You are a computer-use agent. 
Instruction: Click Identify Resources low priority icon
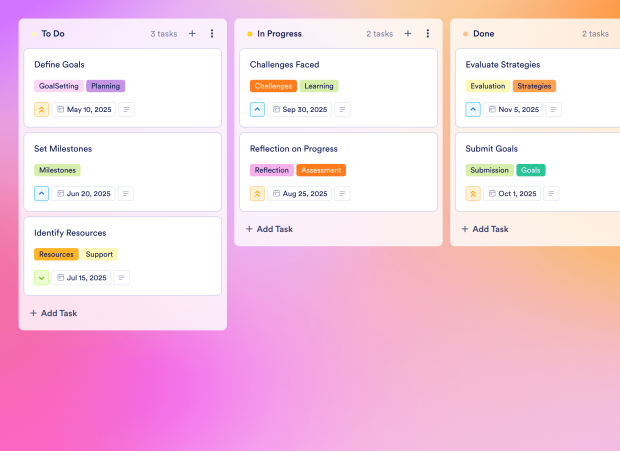point(42,278)
